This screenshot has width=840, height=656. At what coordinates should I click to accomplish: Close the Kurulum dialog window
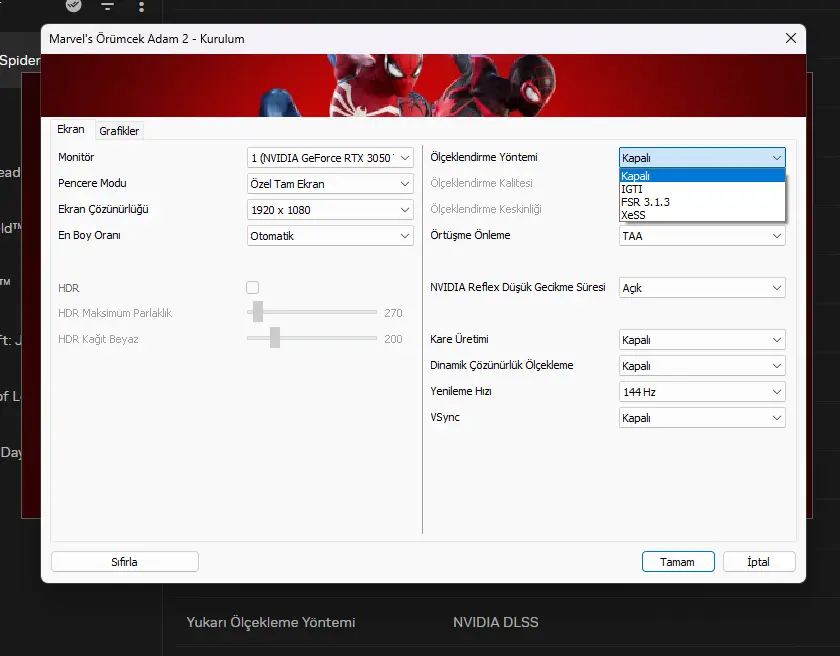pyautogui.click(x=791, y=38)
